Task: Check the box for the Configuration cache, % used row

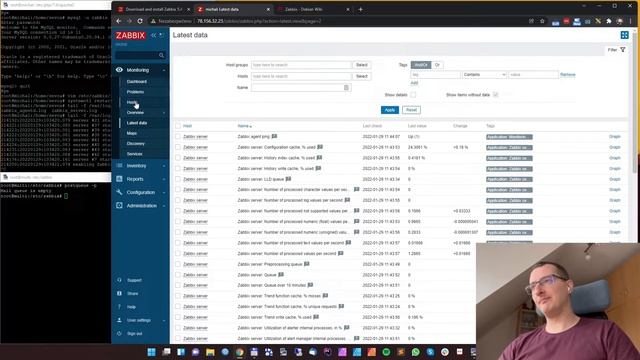Action: point(178,147)
